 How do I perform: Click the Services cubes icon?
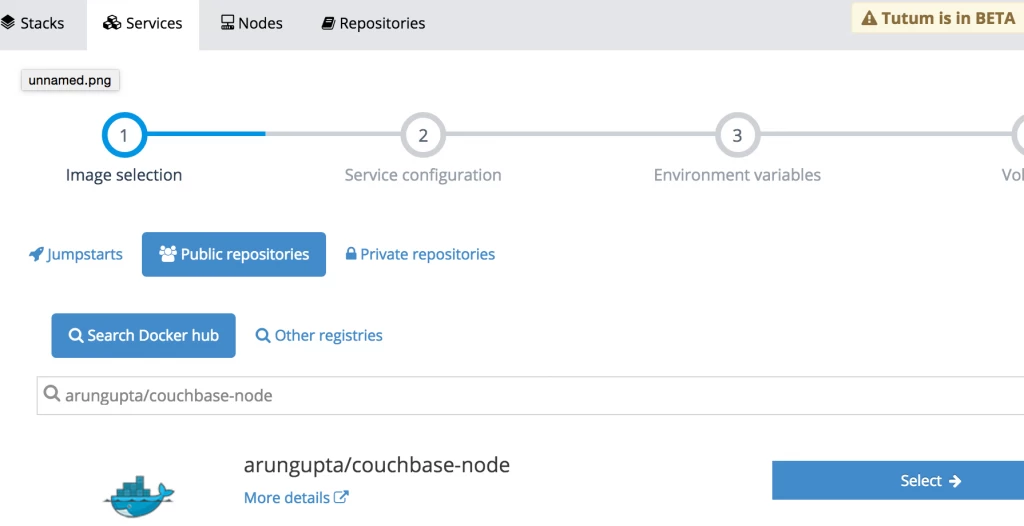tap(112, 23)
